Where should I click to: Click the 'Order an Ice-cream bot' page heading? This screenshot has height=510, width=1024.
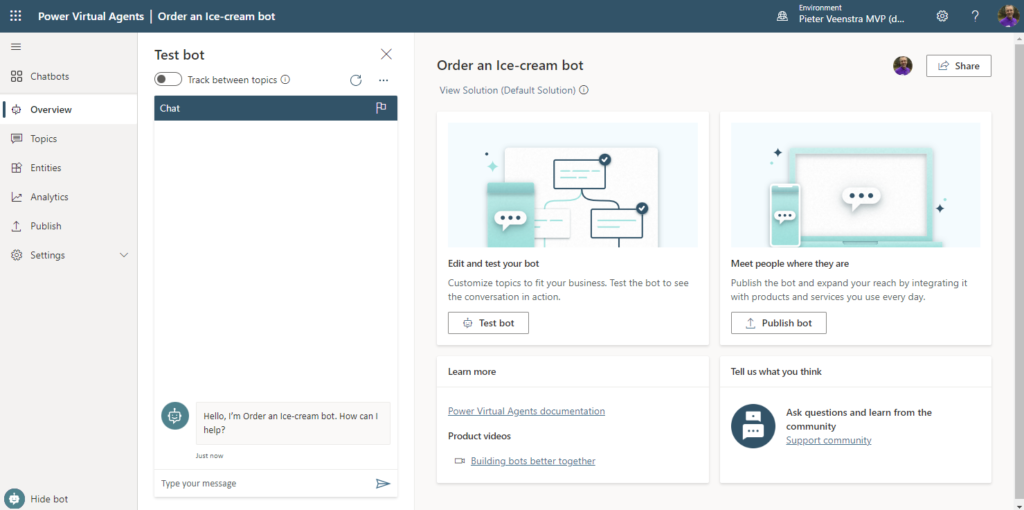[x=510, y=65]
